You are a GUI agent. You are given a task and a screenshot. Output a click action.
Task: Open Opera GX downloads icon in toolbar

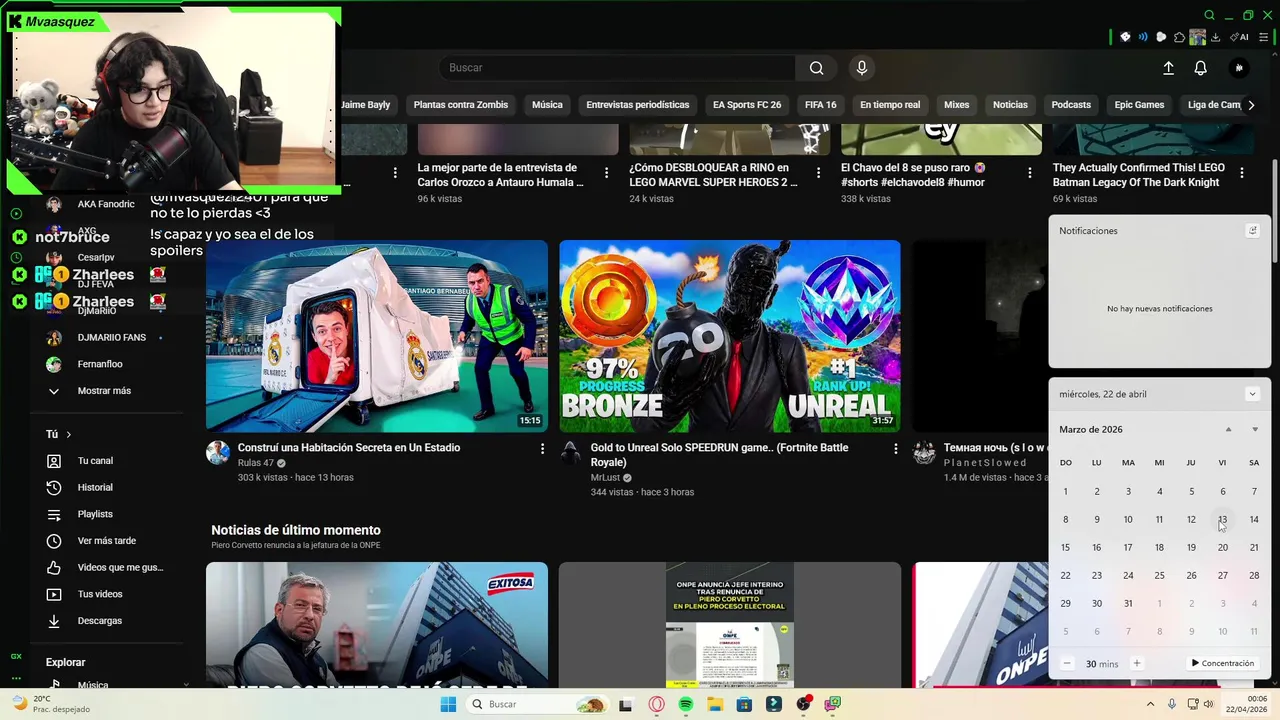(x=1215, y=37)
